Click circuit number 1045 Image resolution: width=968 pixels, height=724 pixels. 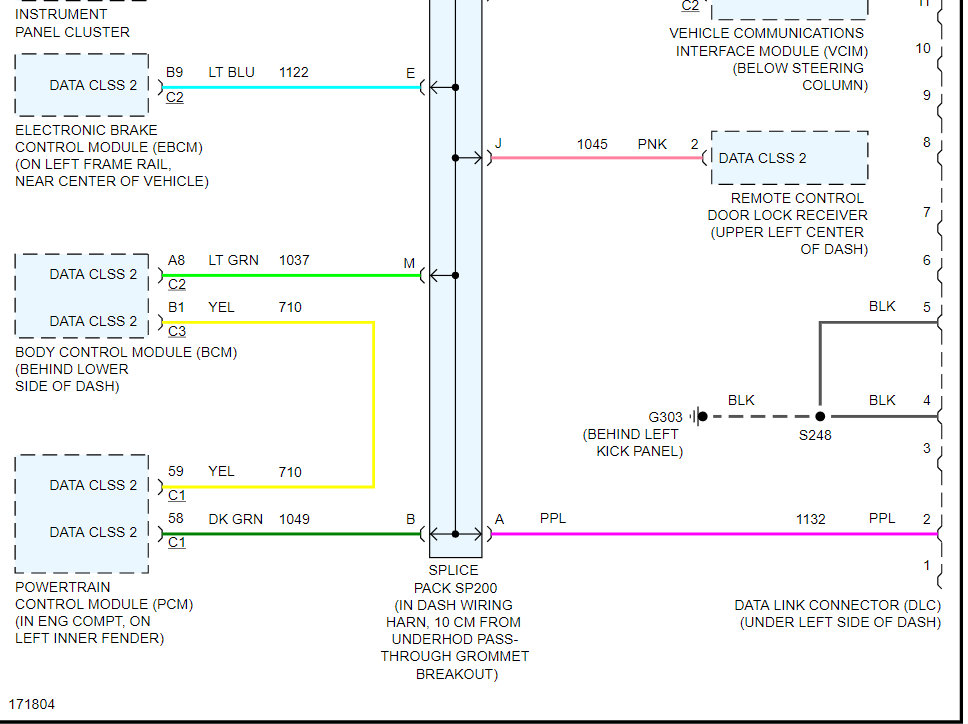pyautogui.click(x=592, y=144)
